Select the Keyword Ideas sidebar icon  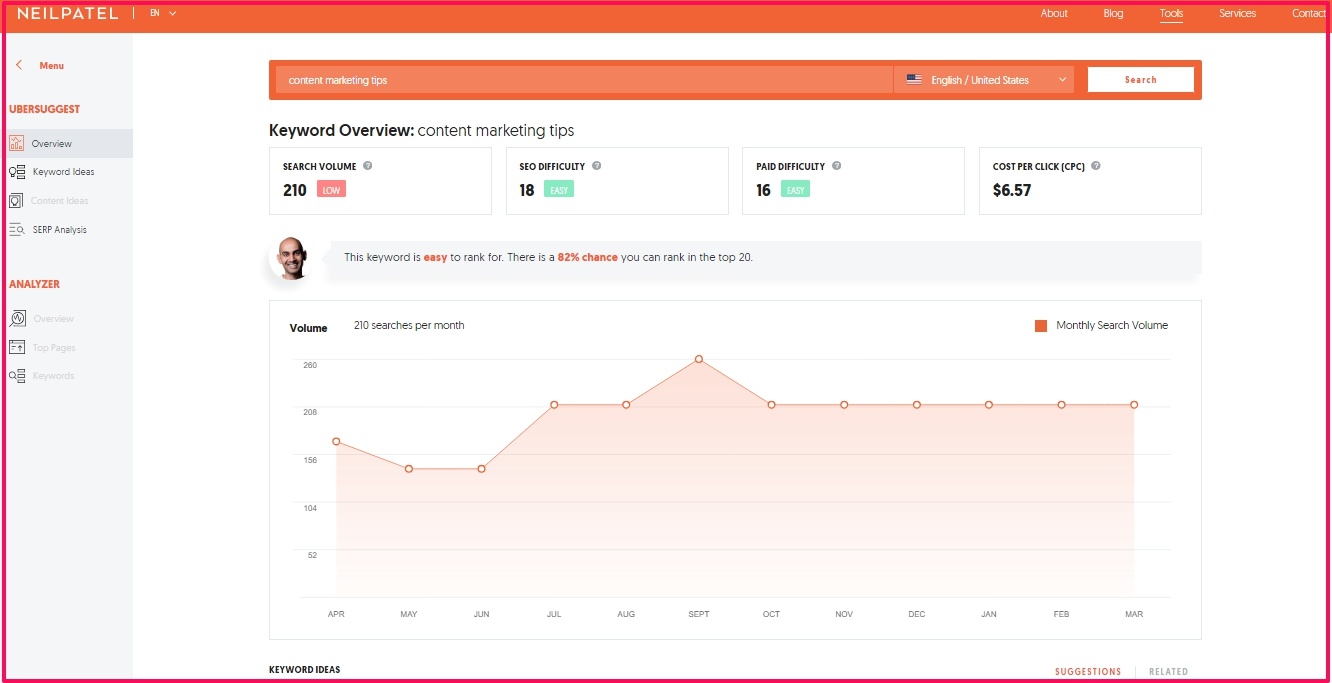point(16,172)
